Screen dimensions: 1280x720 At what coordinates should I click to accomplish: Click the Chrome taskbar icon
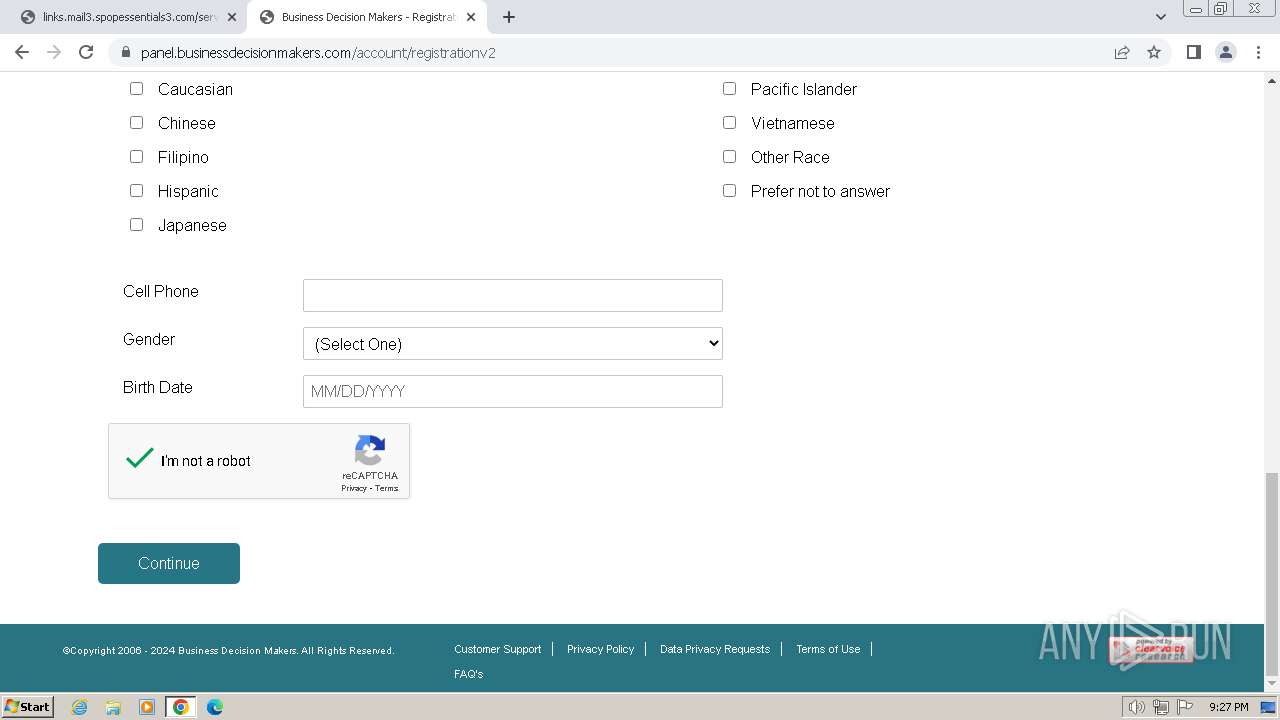181,707
